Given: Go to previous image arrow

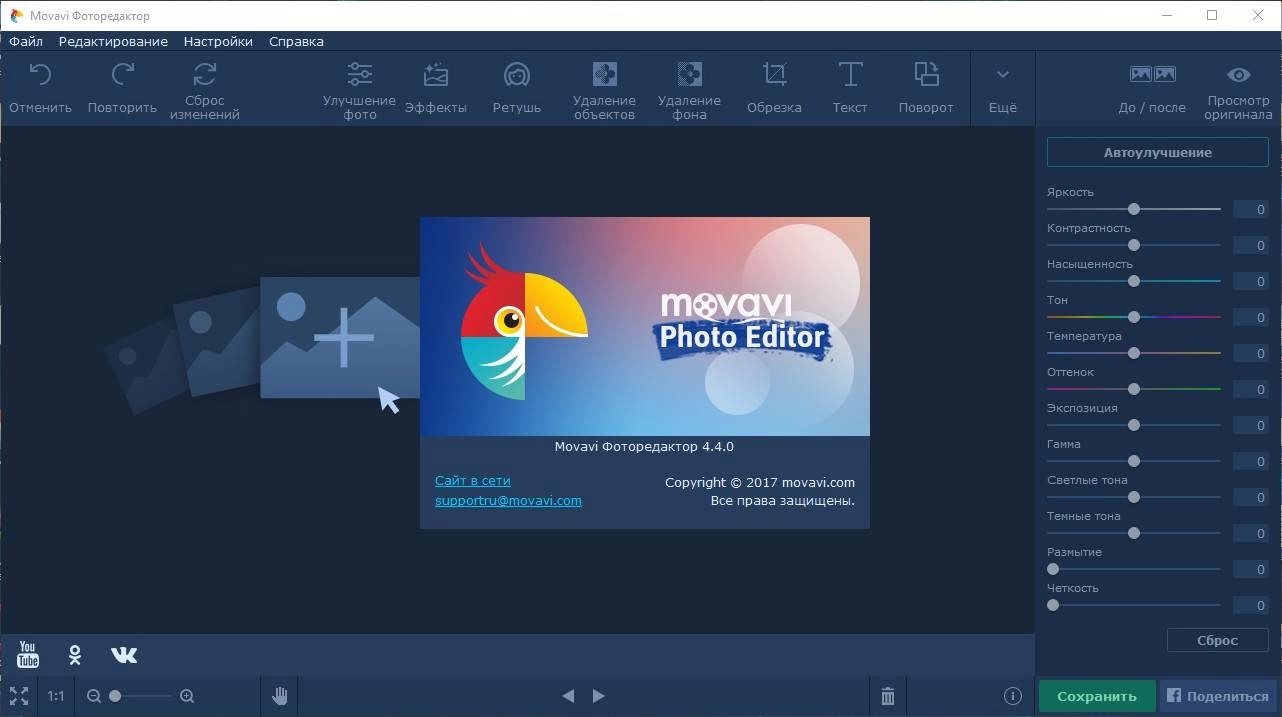Looking at the screenshot, I should [x=568, y=696].
